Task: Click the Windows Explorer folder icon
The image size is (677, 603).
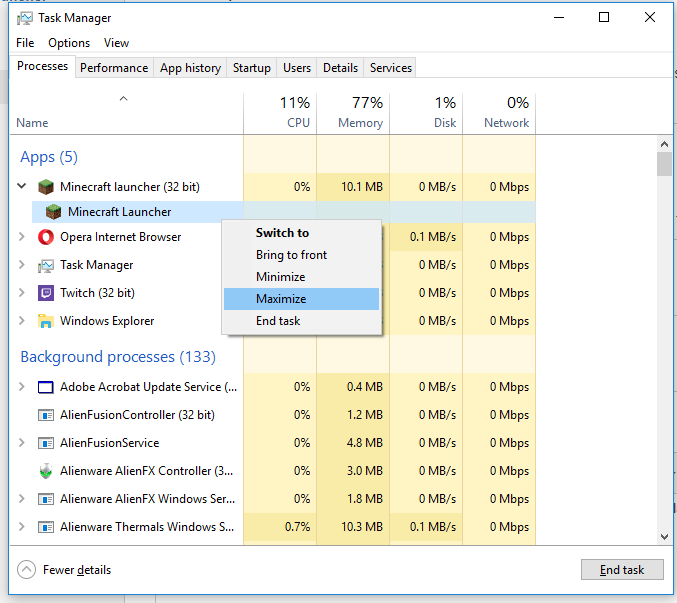Action: tap(46, 321)
